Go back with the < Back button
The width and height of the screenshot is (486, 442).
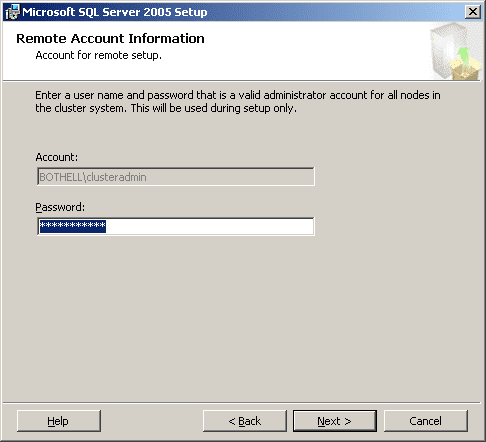point(245,421)
